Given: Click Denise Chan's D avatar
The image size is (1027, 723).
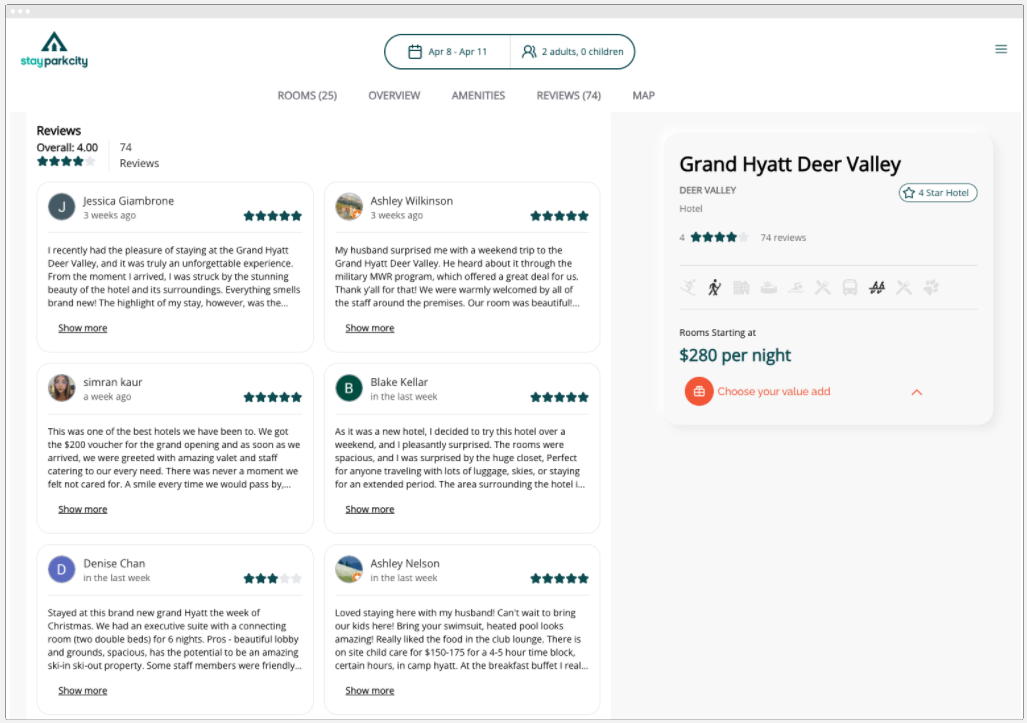Looking at the screenshot, I should pyautogui.click(x=62, y=570).
